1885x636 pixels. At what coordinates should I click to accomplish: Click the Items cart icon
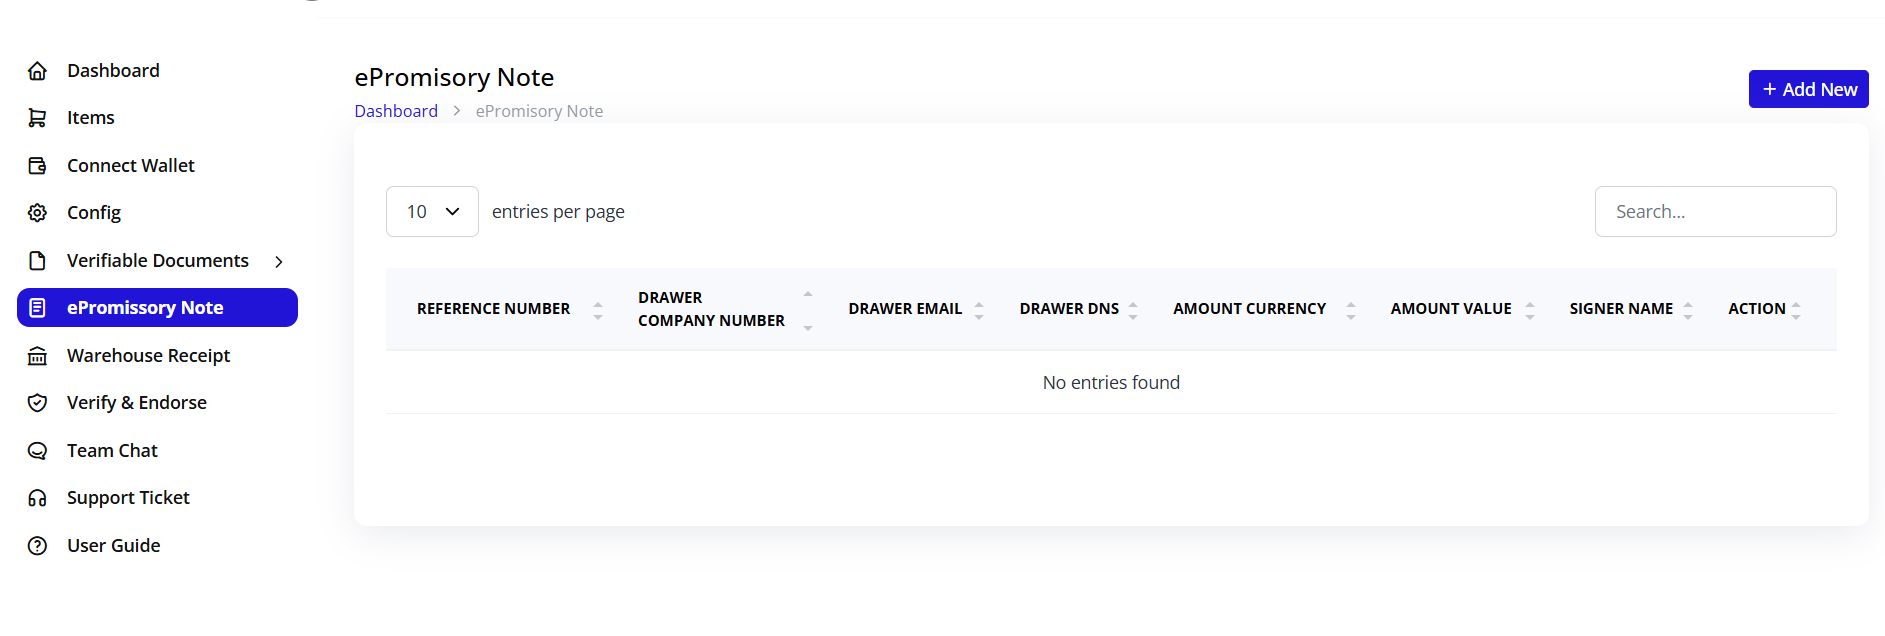tap(37, 118)
